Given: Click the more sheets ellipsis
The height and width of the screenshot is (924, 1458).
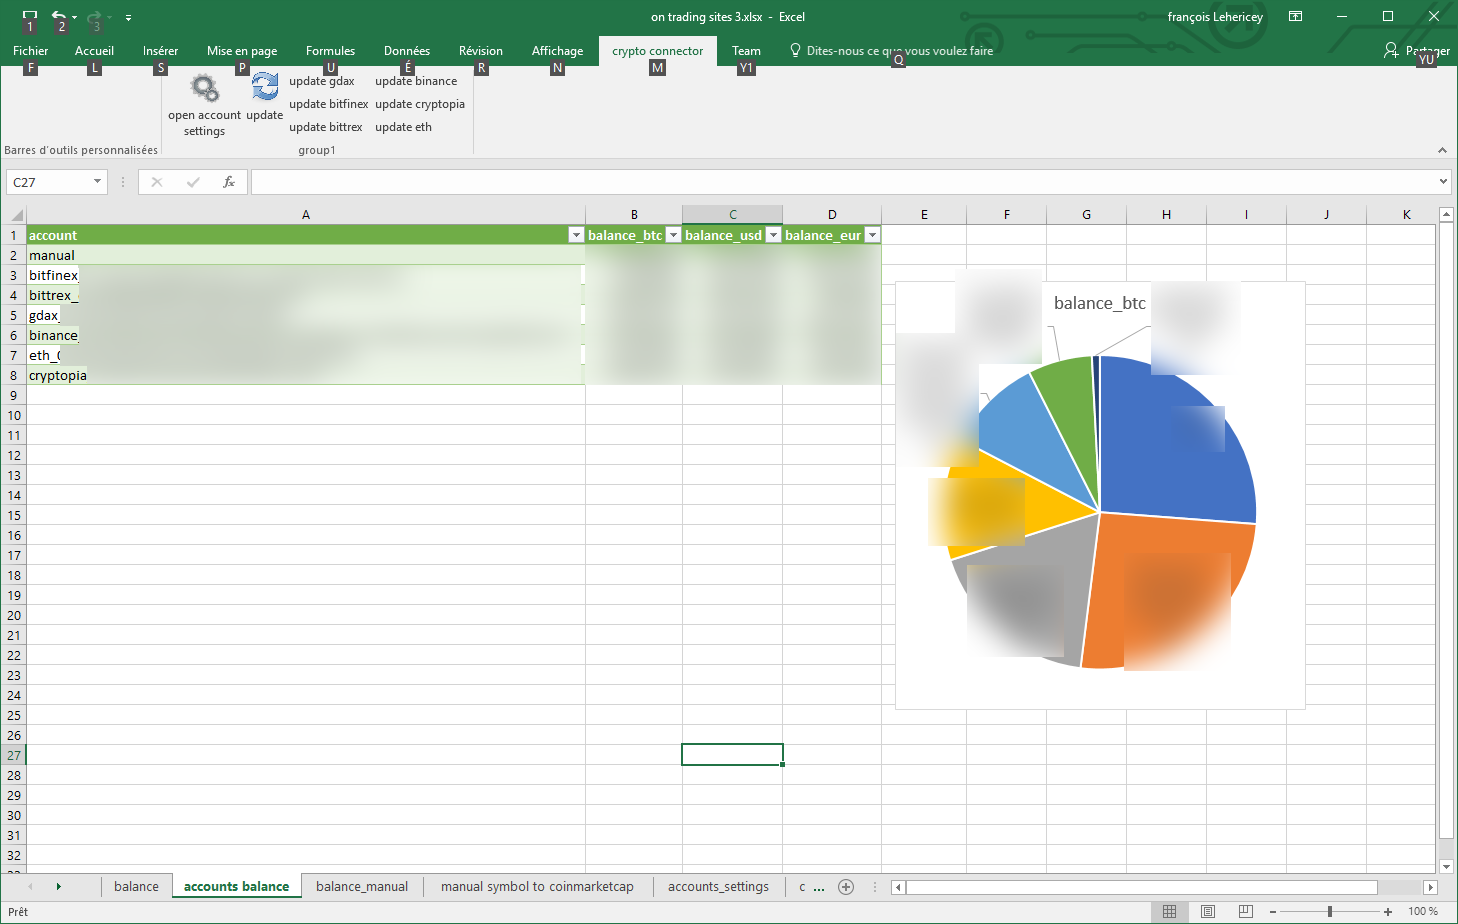Looking at the screenshot, I should click(819, 887).
